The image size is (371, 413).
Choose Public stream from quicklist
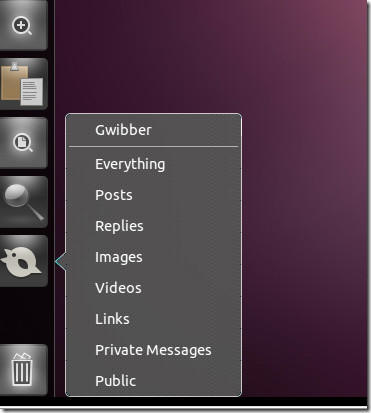116,381
